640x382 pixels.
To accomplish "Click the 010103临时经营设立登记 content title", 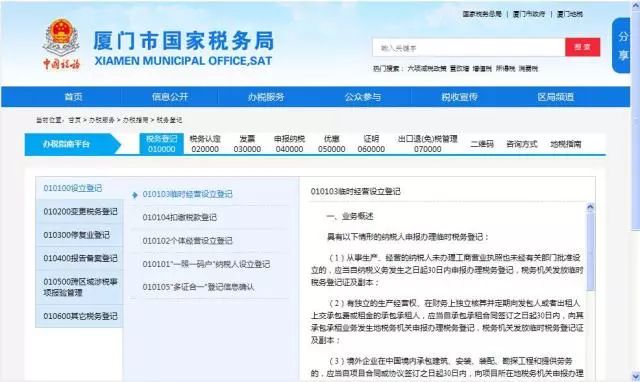I will tap(356, 191).
